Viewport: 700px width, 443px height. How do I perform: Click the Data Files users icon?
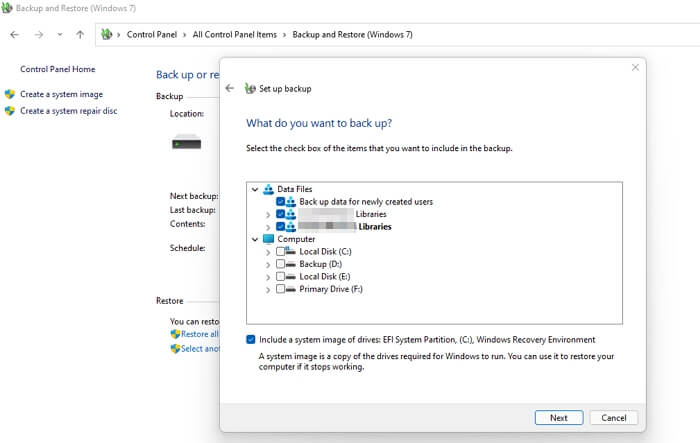(268, 189)
